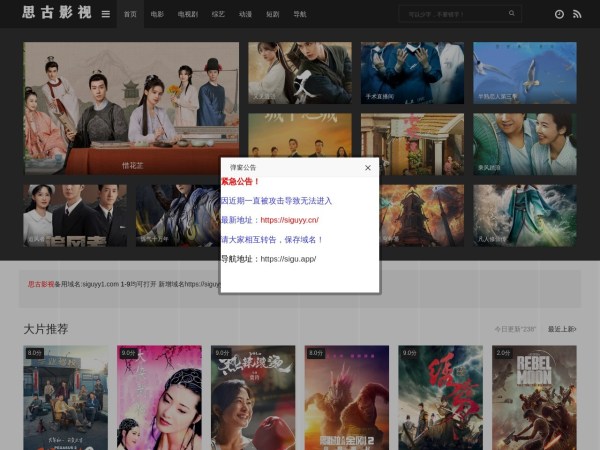Open the 电视剧 navigation tab
600x450 pixels.
[188, 14]
